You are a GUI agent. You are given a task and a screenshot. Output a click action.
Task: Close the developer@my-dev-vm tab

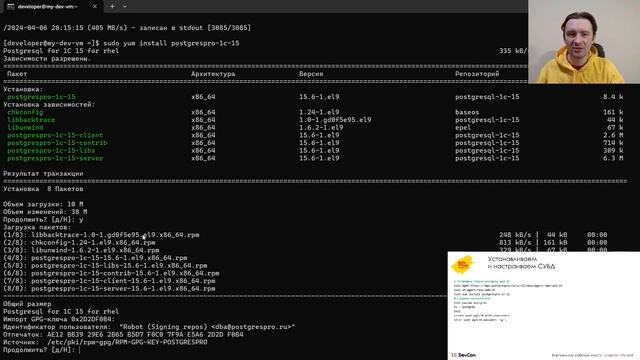click(x=95, y=7)
